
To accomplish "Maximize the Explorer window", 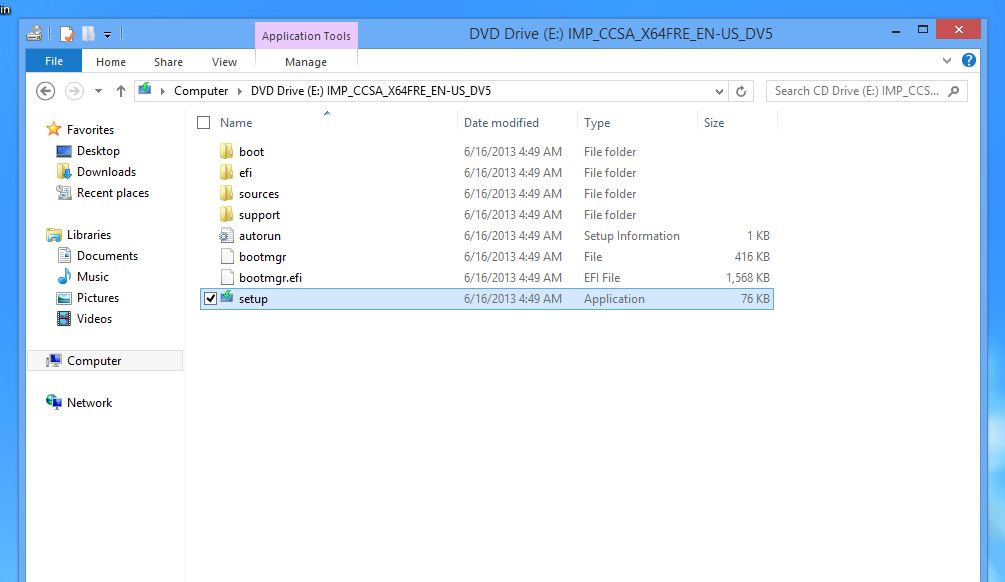I will pyautogui.click(x=923, y=29).
